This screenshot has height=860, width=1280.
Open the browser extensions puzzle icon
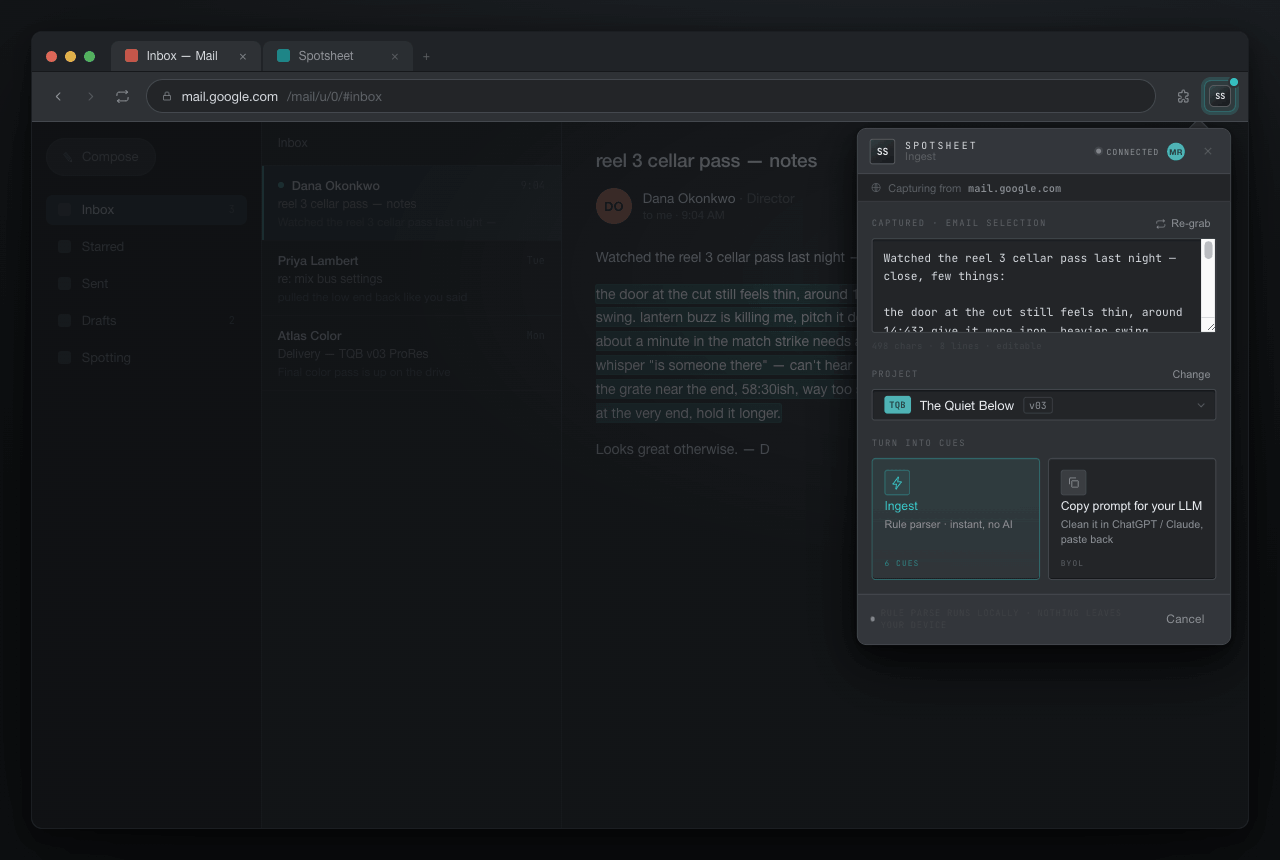[1183, 96]
